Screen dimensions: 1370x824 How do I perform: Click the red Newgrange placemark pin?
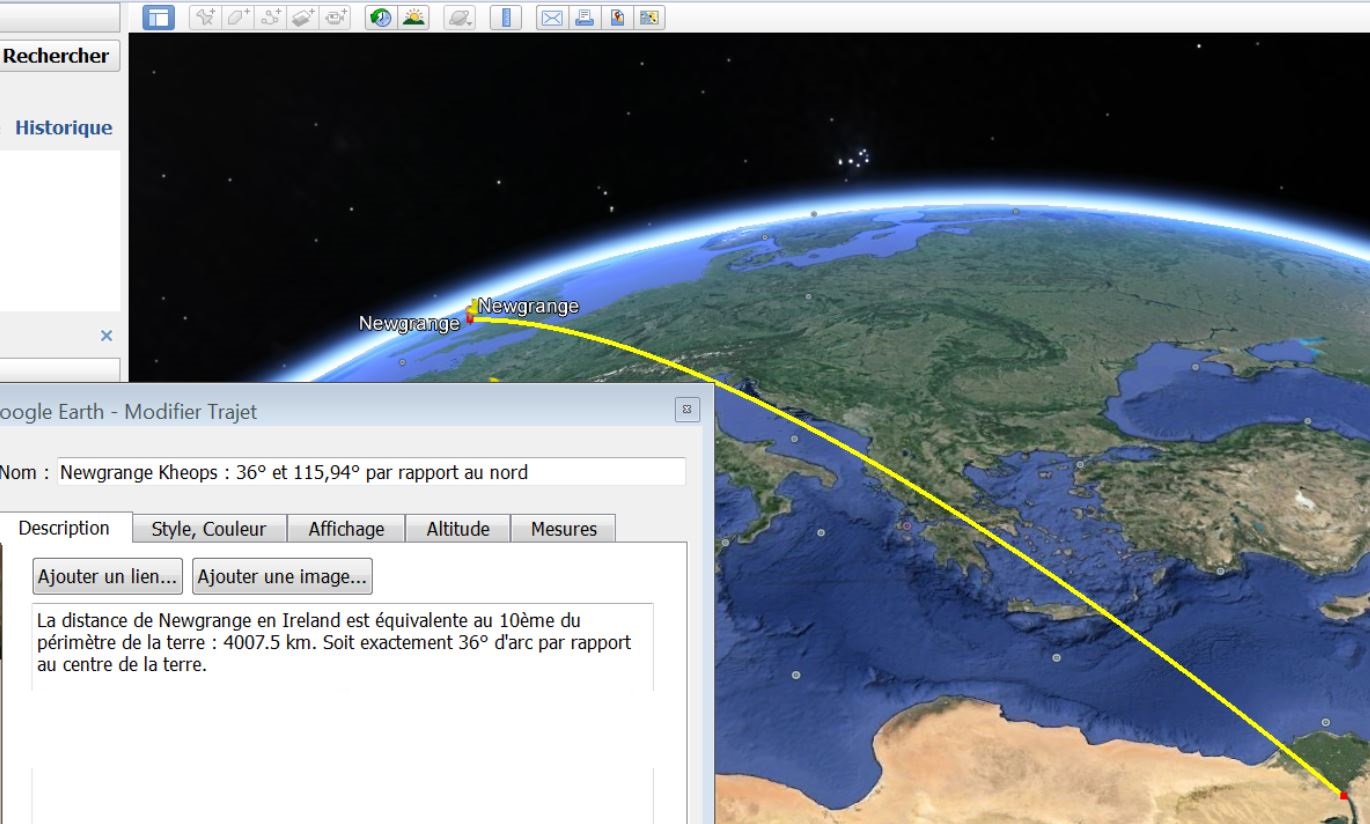(x=470, y=319)
